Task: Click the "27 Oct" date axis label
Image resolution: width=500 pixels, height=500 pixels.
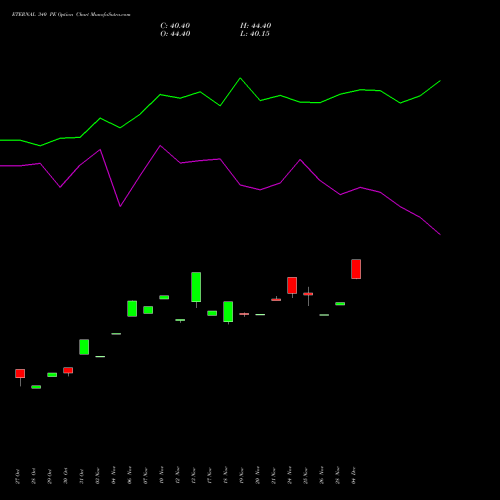Action: [18, 476]
